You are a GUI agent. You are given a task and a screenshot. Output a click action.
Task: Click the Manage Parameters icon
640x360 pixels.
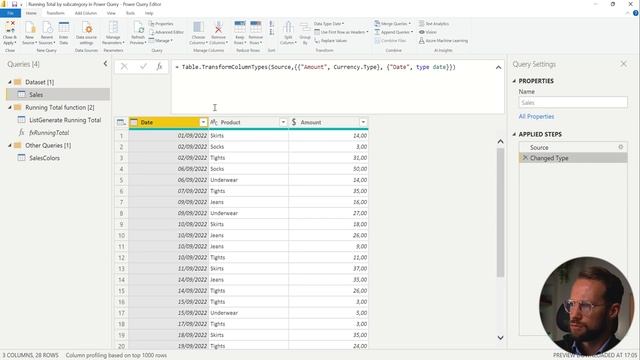[113, 28]
